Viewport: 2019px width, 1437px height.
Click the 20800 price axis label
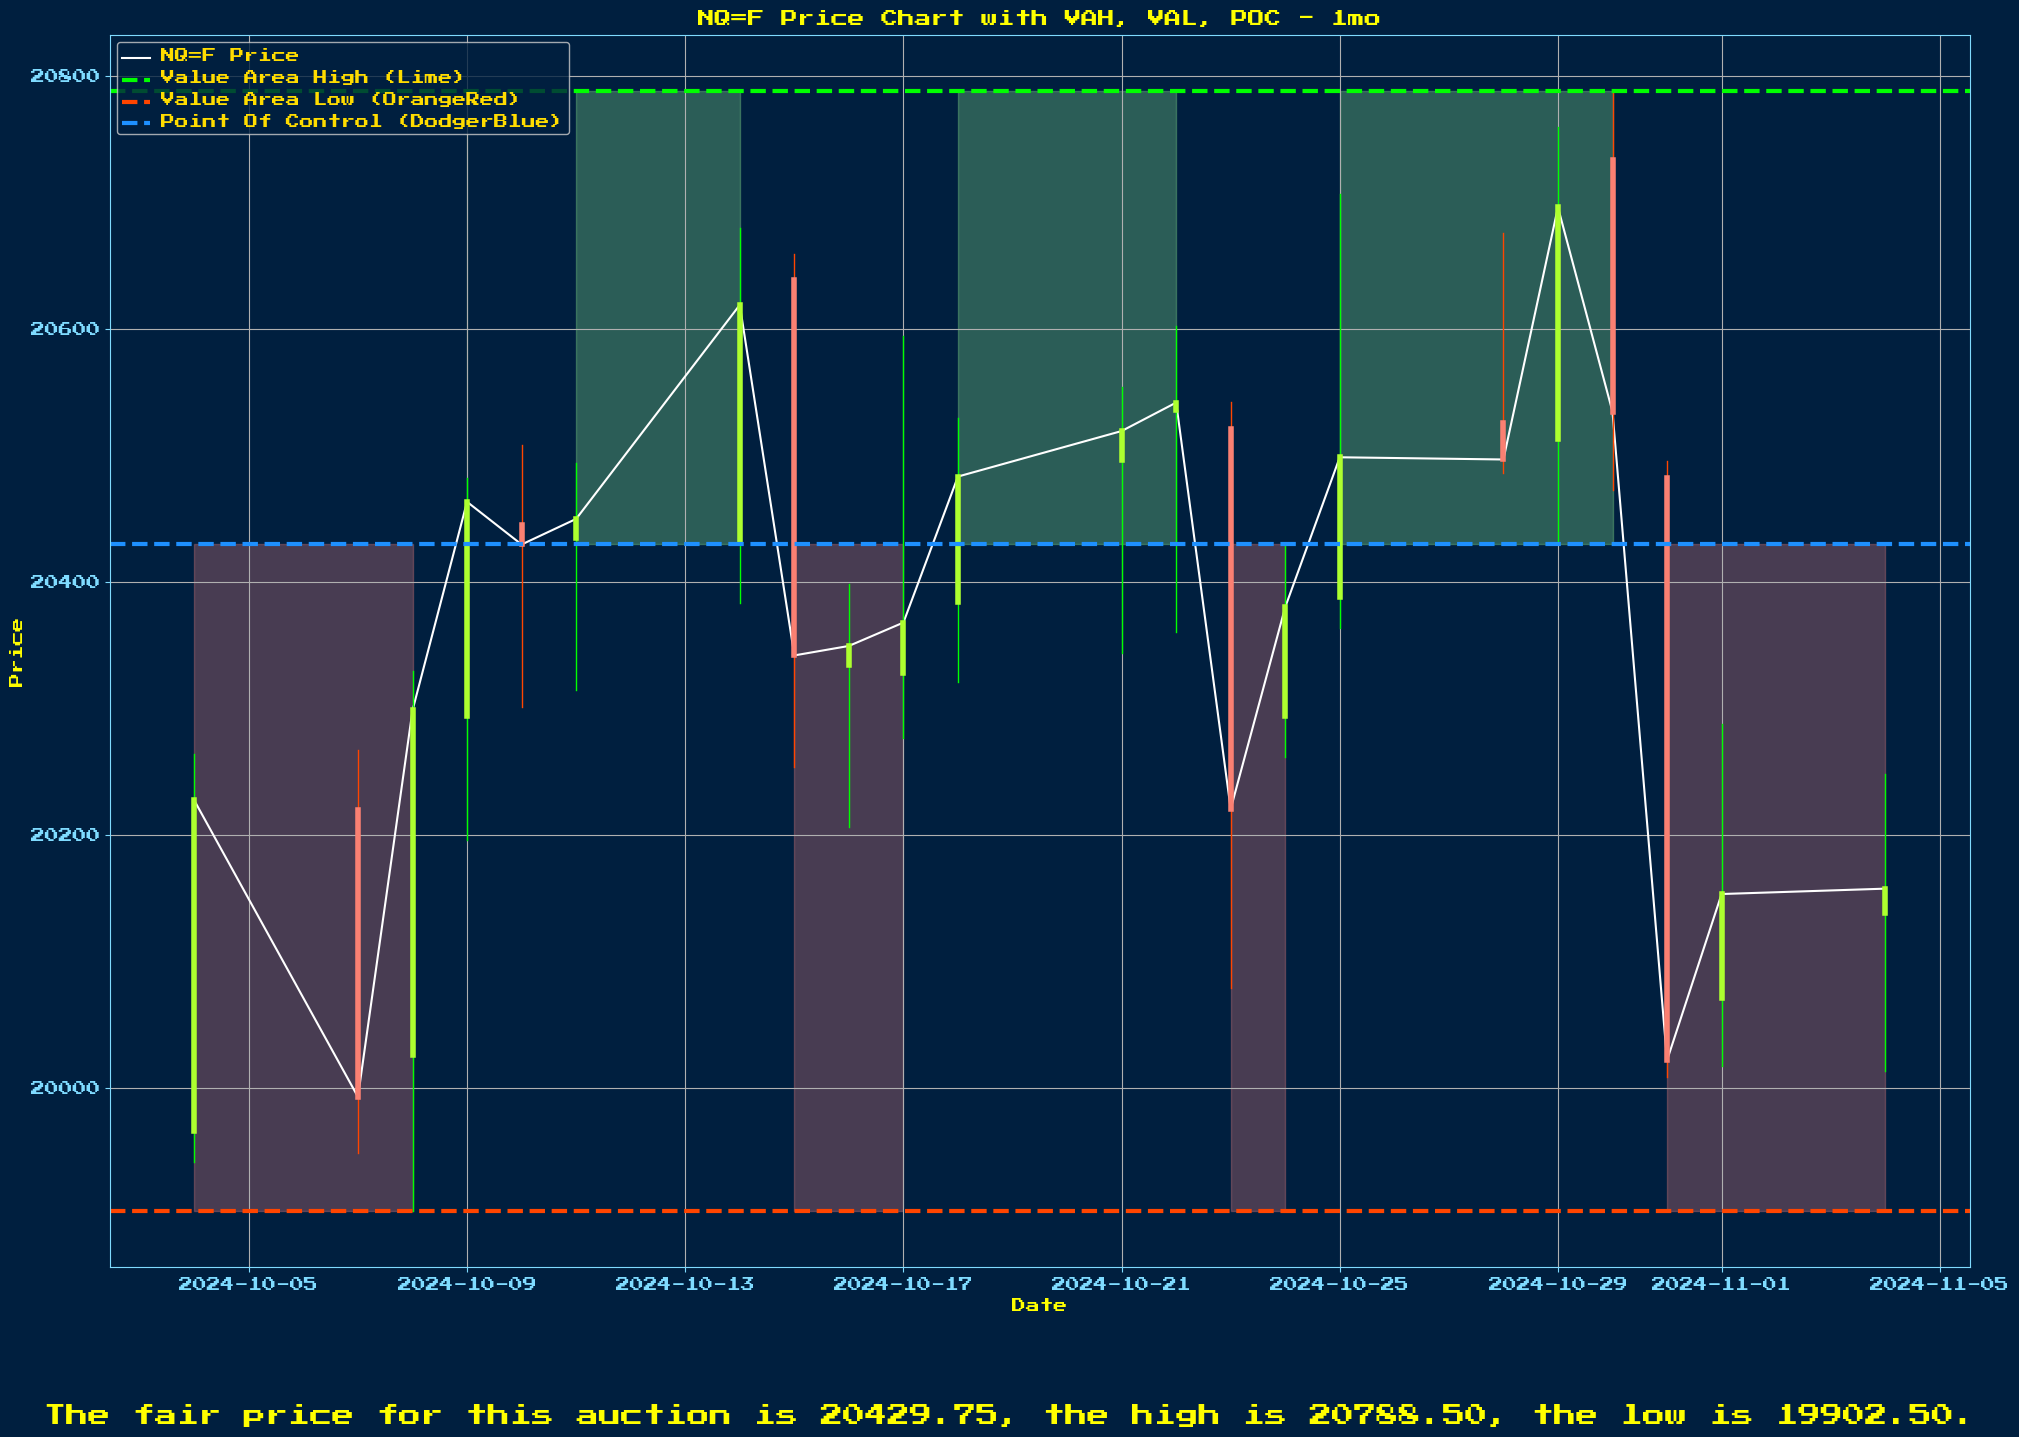pos(65,75)
